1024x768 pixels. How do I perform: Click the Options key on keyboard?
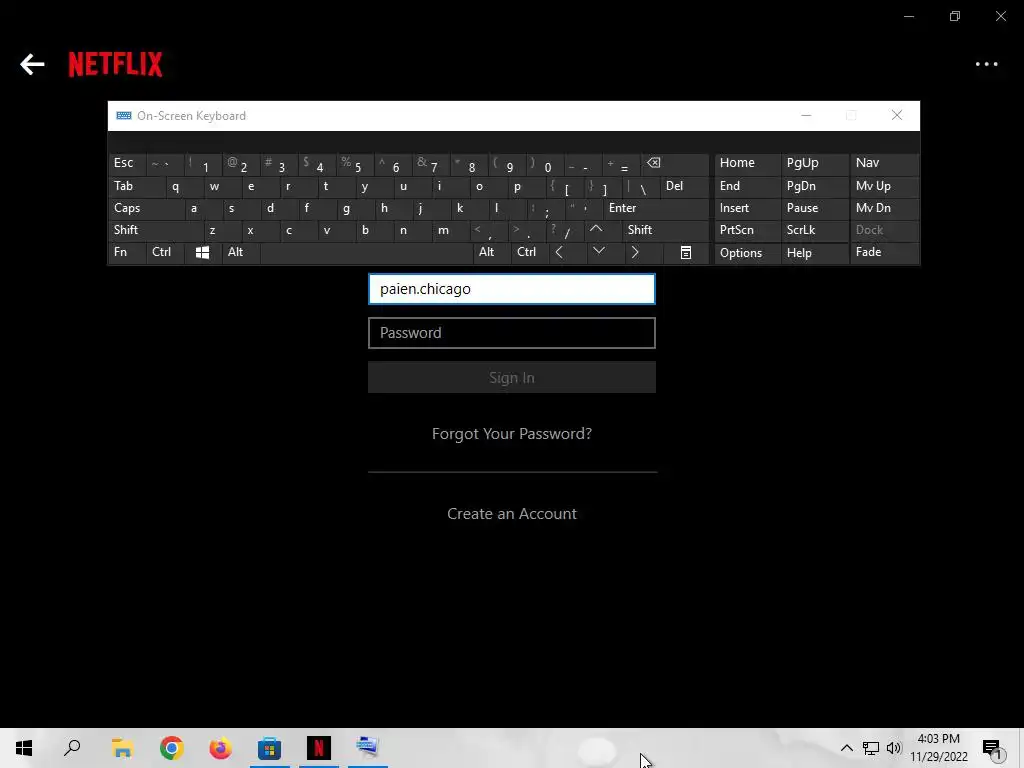point(748,253)
